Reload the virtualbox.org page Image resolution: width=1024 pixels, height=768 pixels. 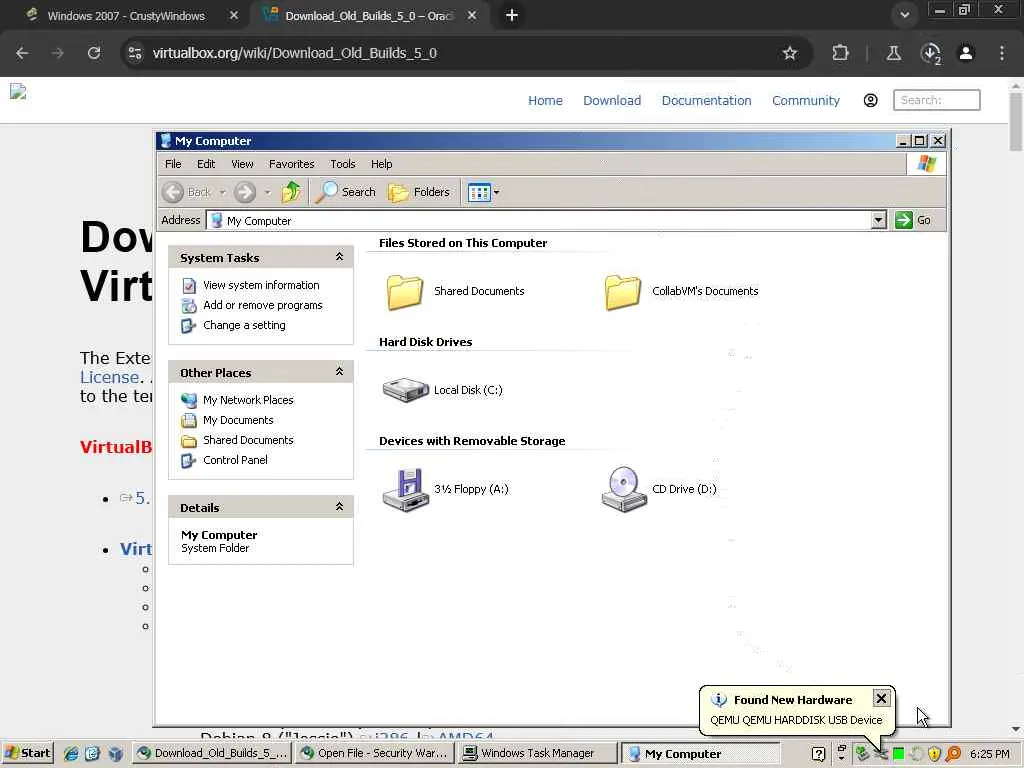94,53
